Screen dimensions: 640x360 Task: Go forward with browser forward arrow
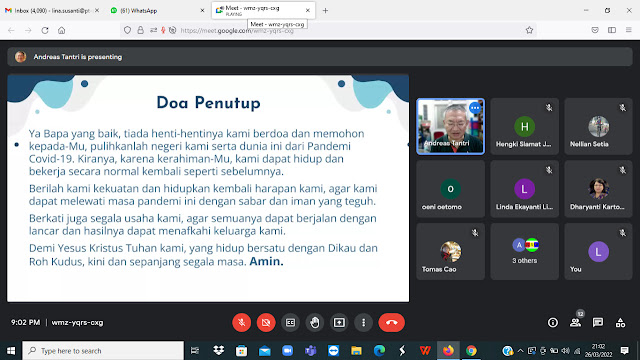click(28, 30)
